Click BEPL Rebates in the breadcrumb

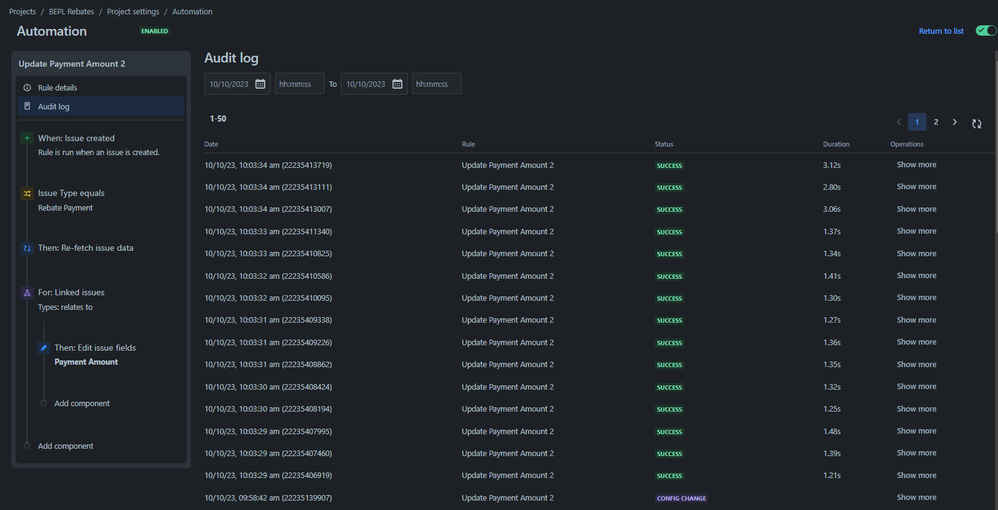tap(71, 11)
